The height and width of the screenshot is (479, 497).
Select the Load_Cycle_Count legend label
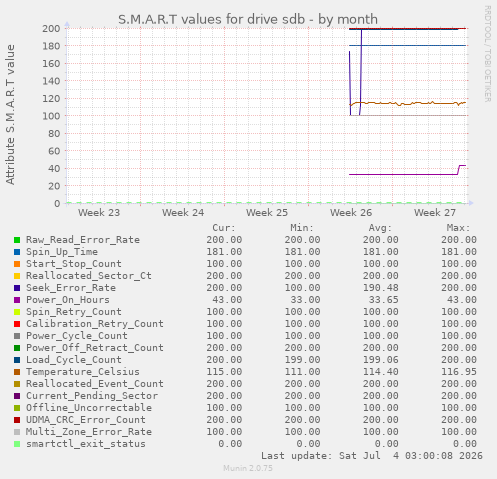pos(74,360)
